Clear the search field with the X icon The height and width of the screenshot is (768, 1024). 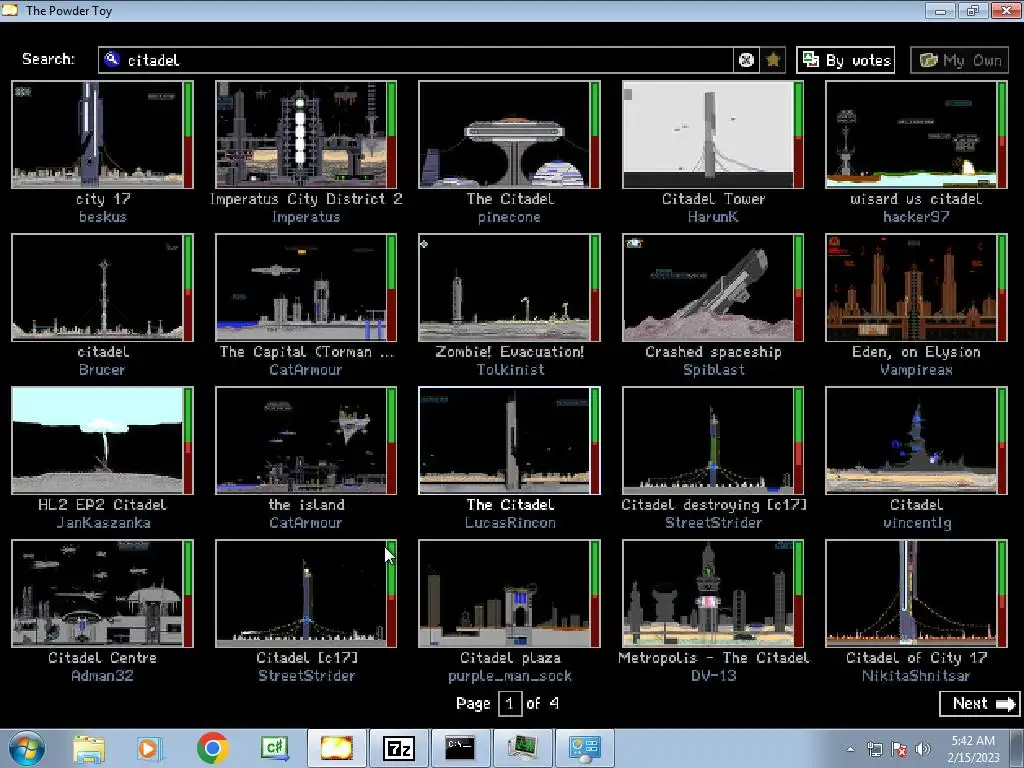pos(746,60)
